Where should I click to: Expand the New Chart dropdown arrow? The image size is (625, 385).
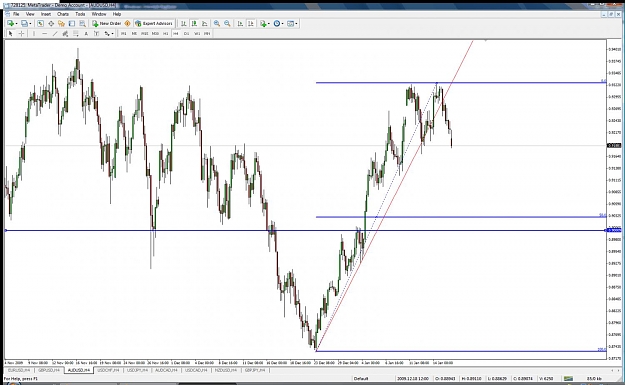16,24
